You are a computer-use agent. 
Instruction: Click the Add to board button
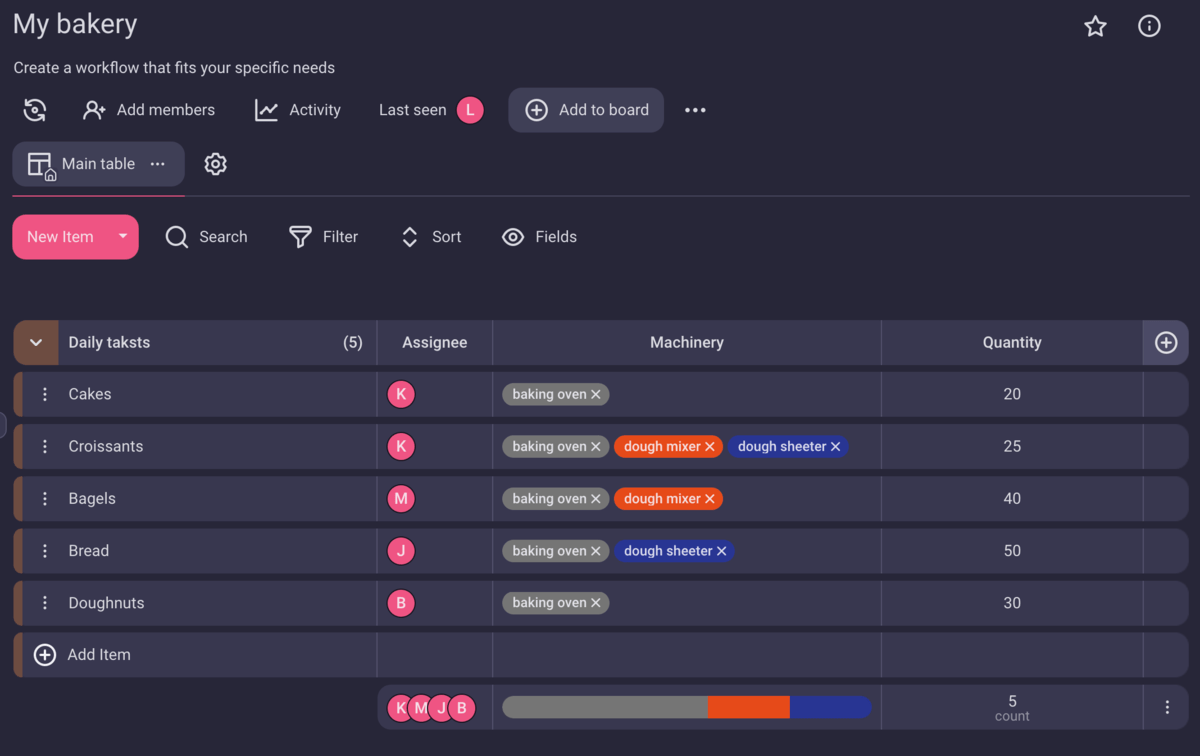click(586, 110)
